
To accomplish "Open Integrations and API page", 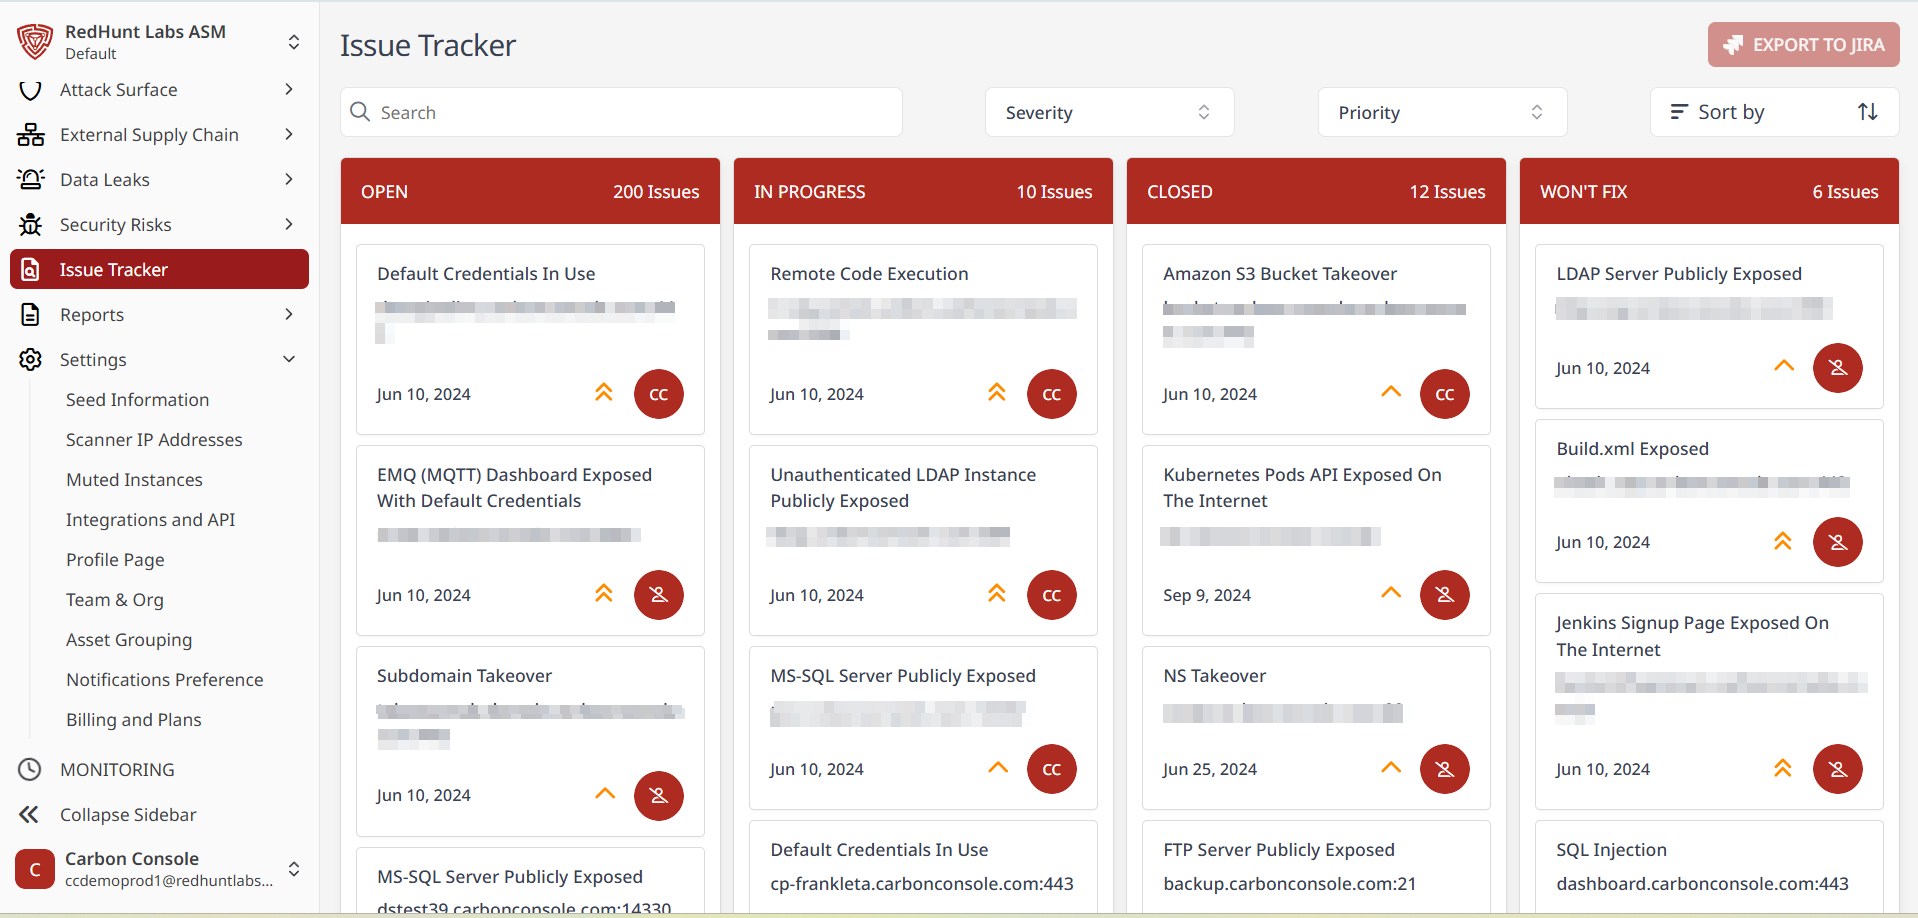I will point(151,520).
